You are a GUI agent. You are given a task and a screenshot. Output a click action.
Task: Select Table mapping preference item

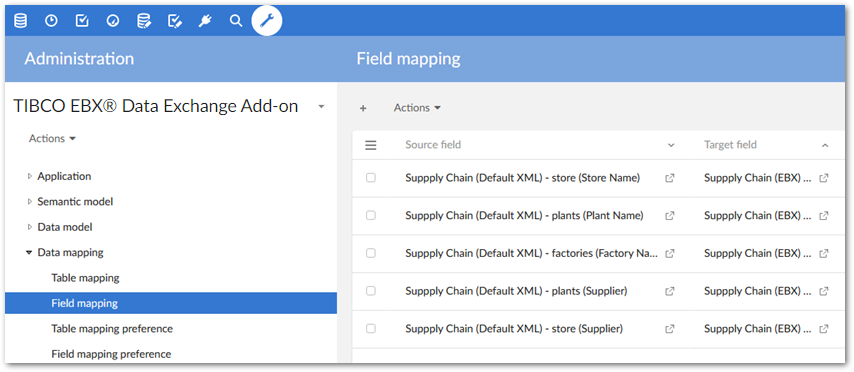point(112,329)
